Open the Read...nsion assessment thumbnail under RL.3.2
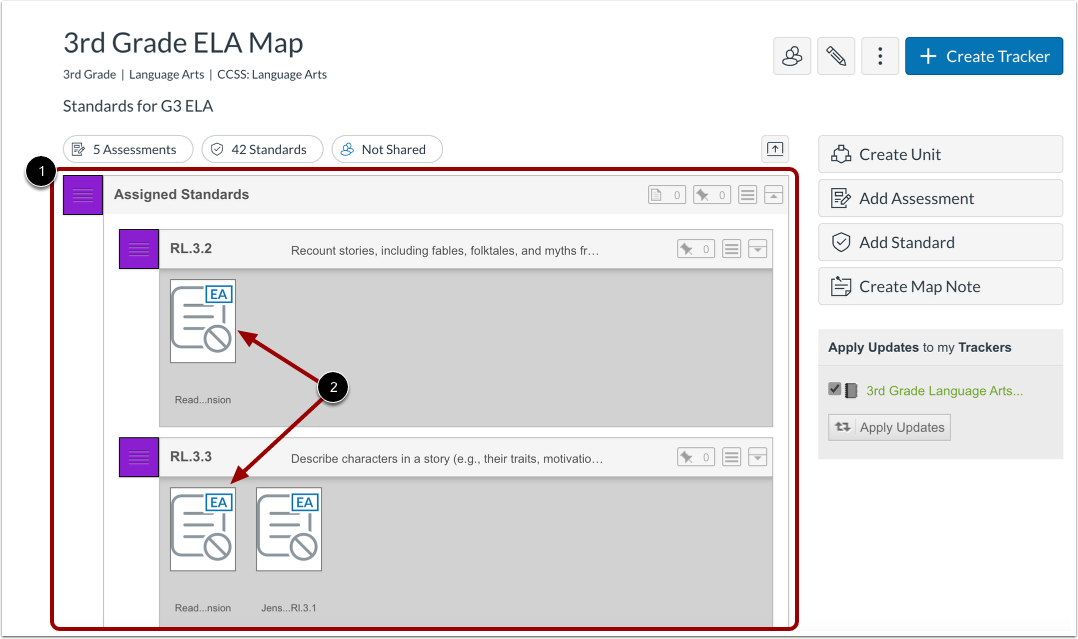This screenshot has height=639, width=1078. [203, 321]
